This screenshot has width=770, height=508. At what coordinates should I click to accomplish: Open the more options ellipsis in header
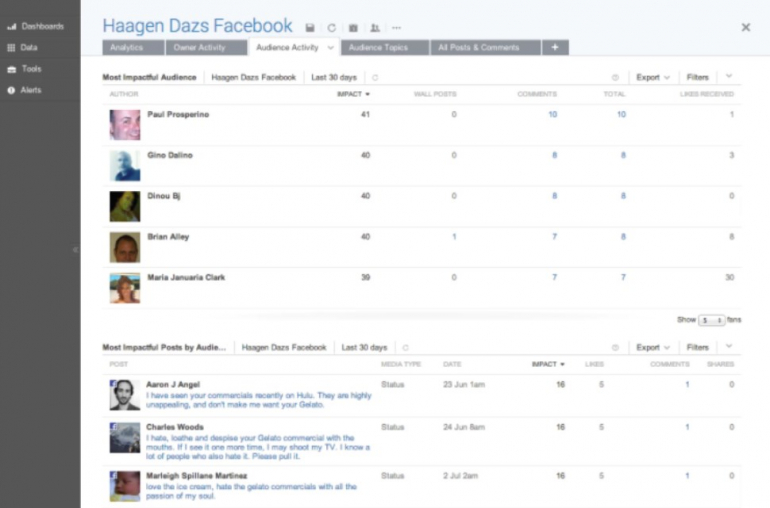click(x=396, y=28)
